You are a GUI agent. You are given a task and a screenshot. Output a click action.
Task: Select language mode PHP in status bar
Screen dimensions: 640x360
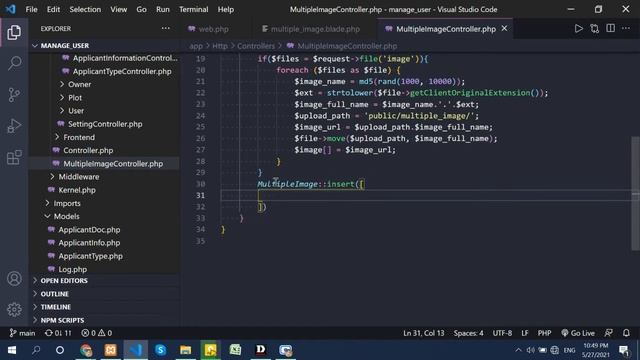click(x=544, y=333)
